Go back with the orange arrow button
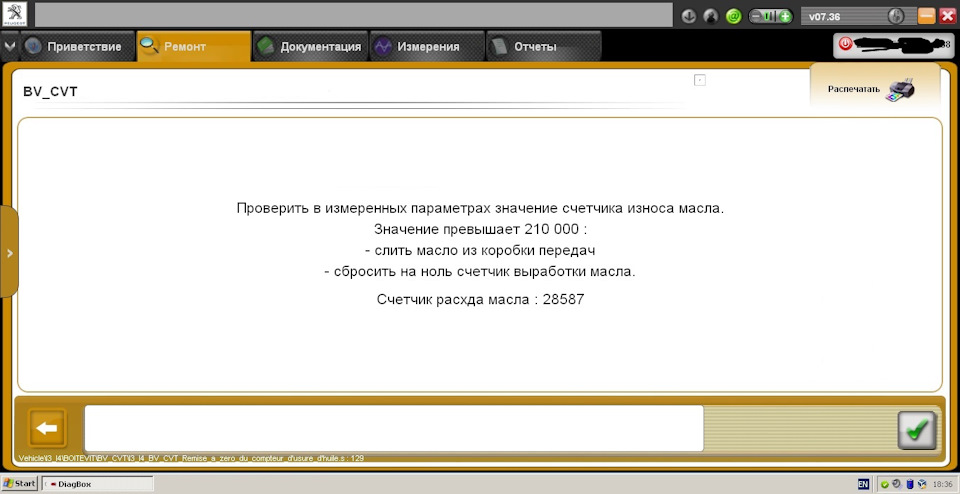The width and height of the screenshot is (960, 494). [47, 429]
